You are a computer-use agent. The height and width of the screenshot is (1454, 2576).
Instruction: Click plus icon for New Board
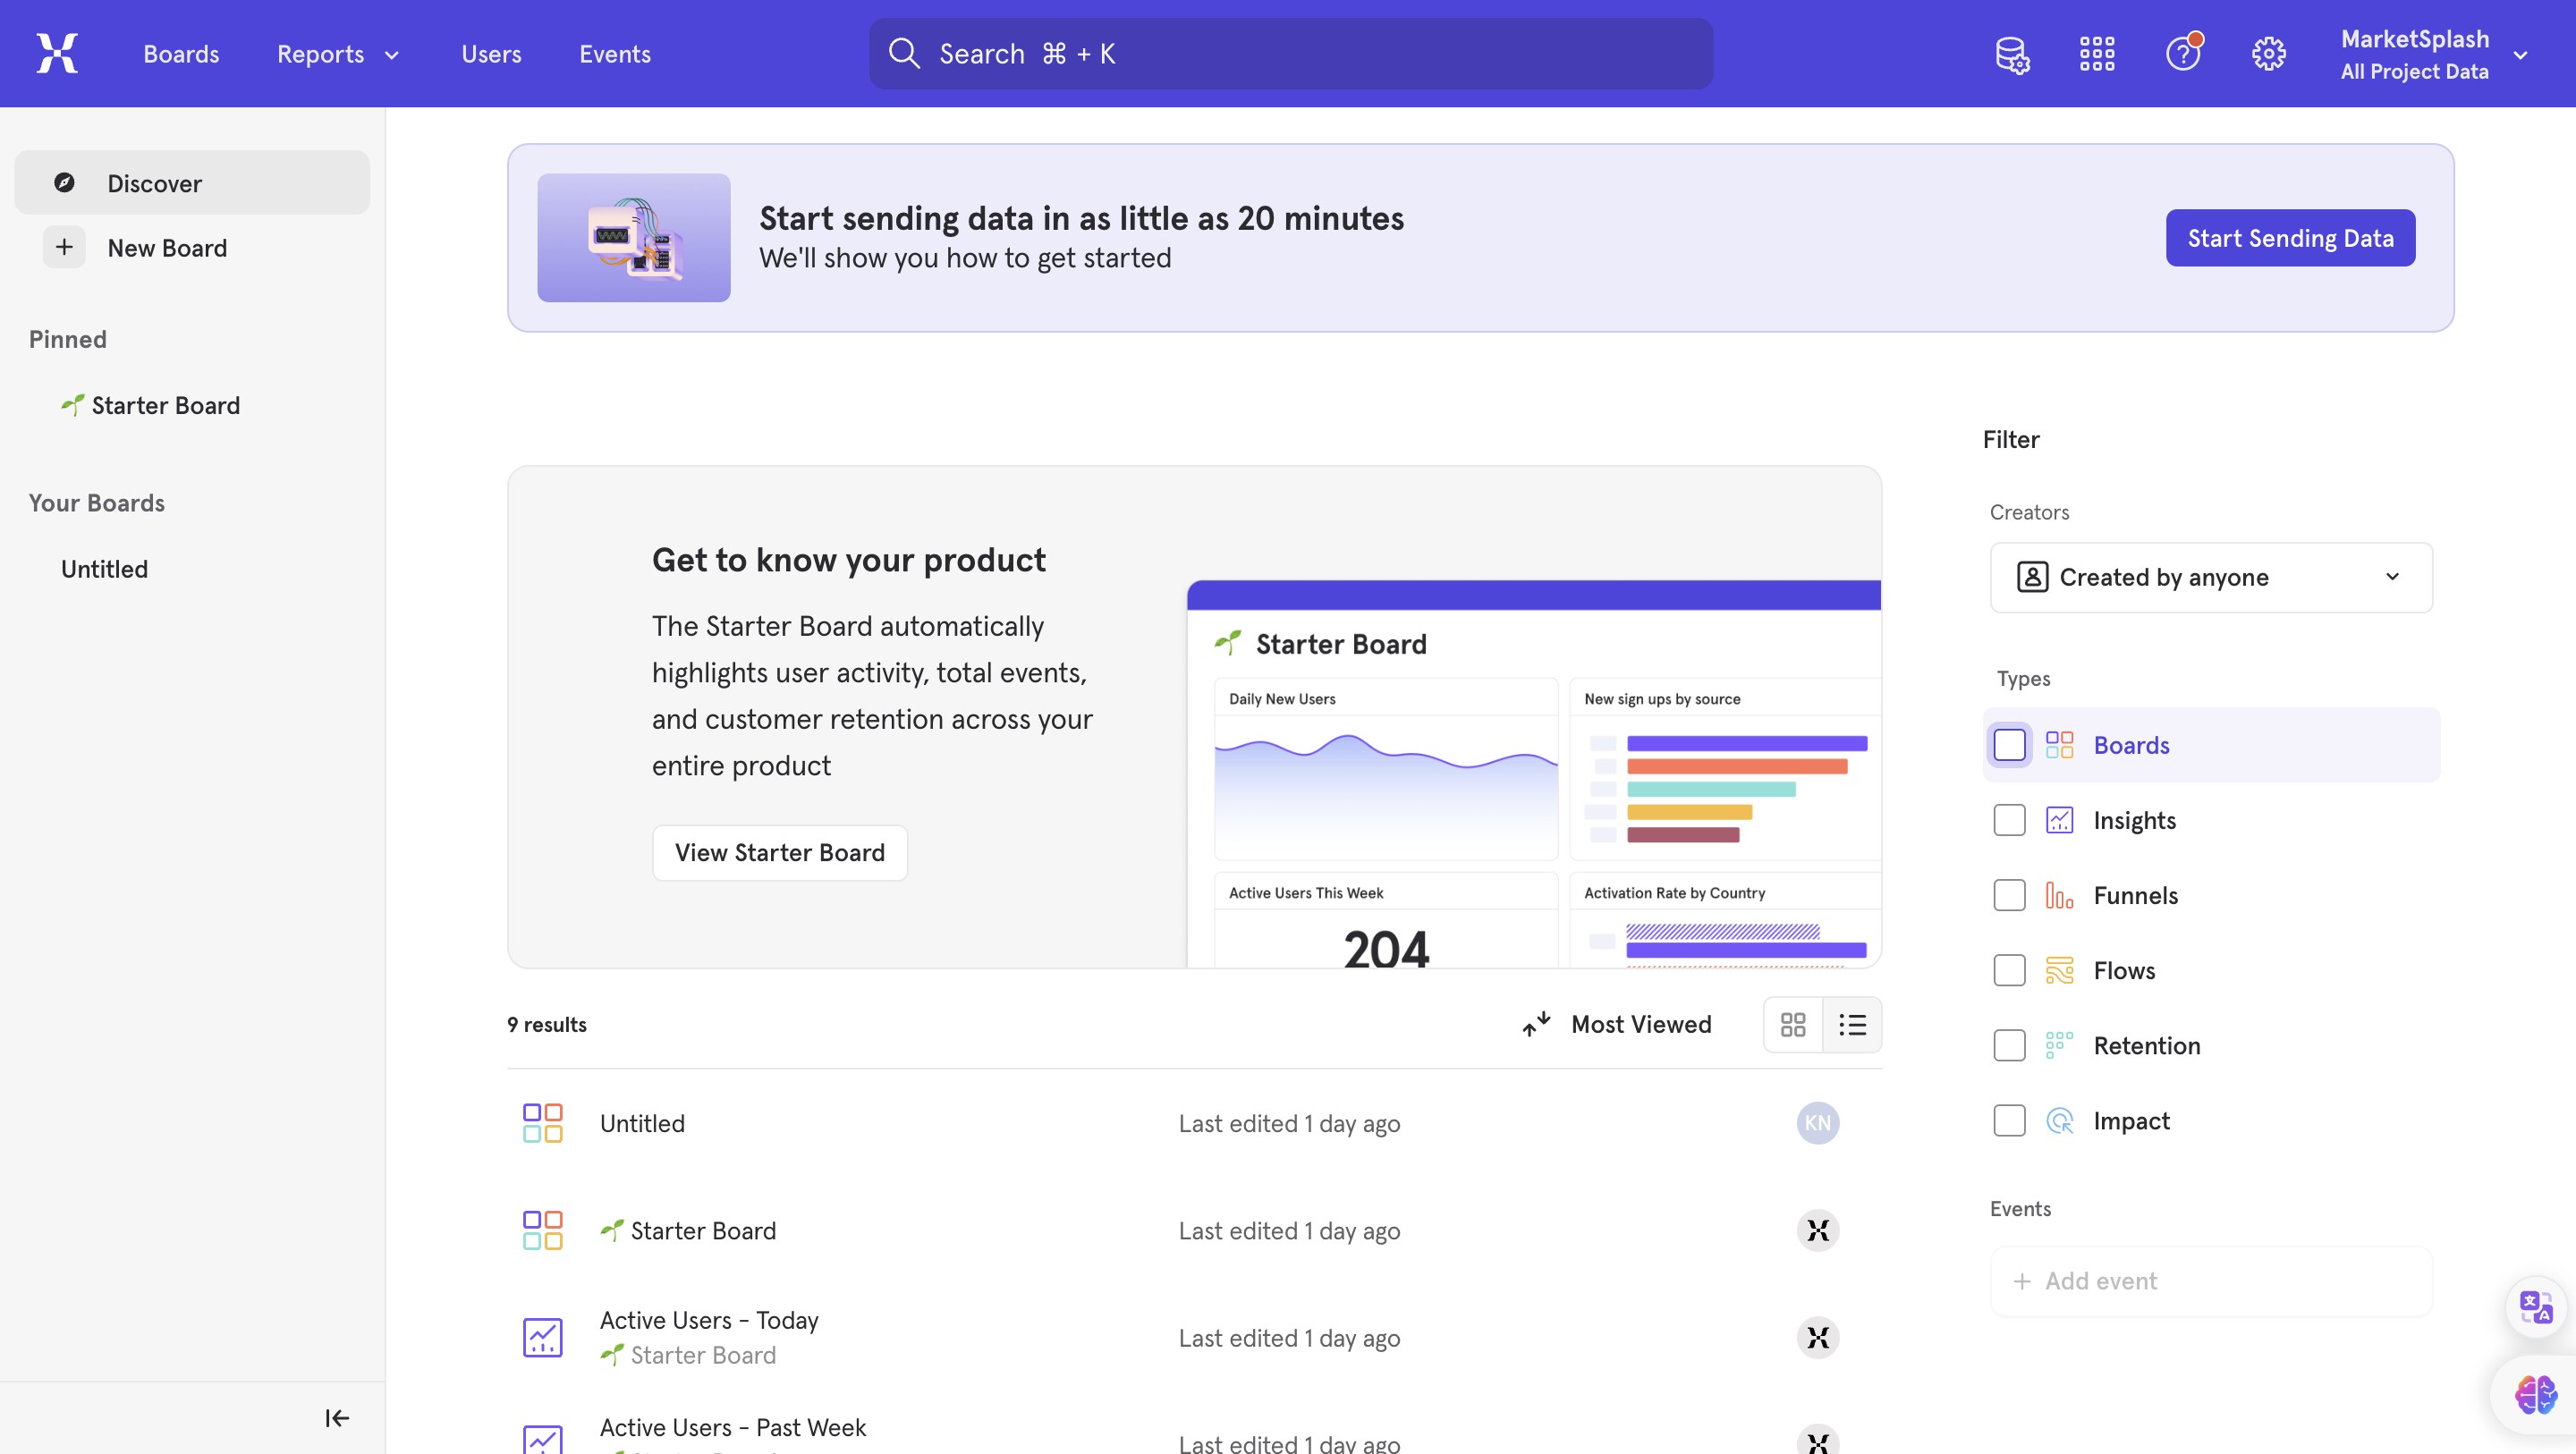click(x=64, y=247)
